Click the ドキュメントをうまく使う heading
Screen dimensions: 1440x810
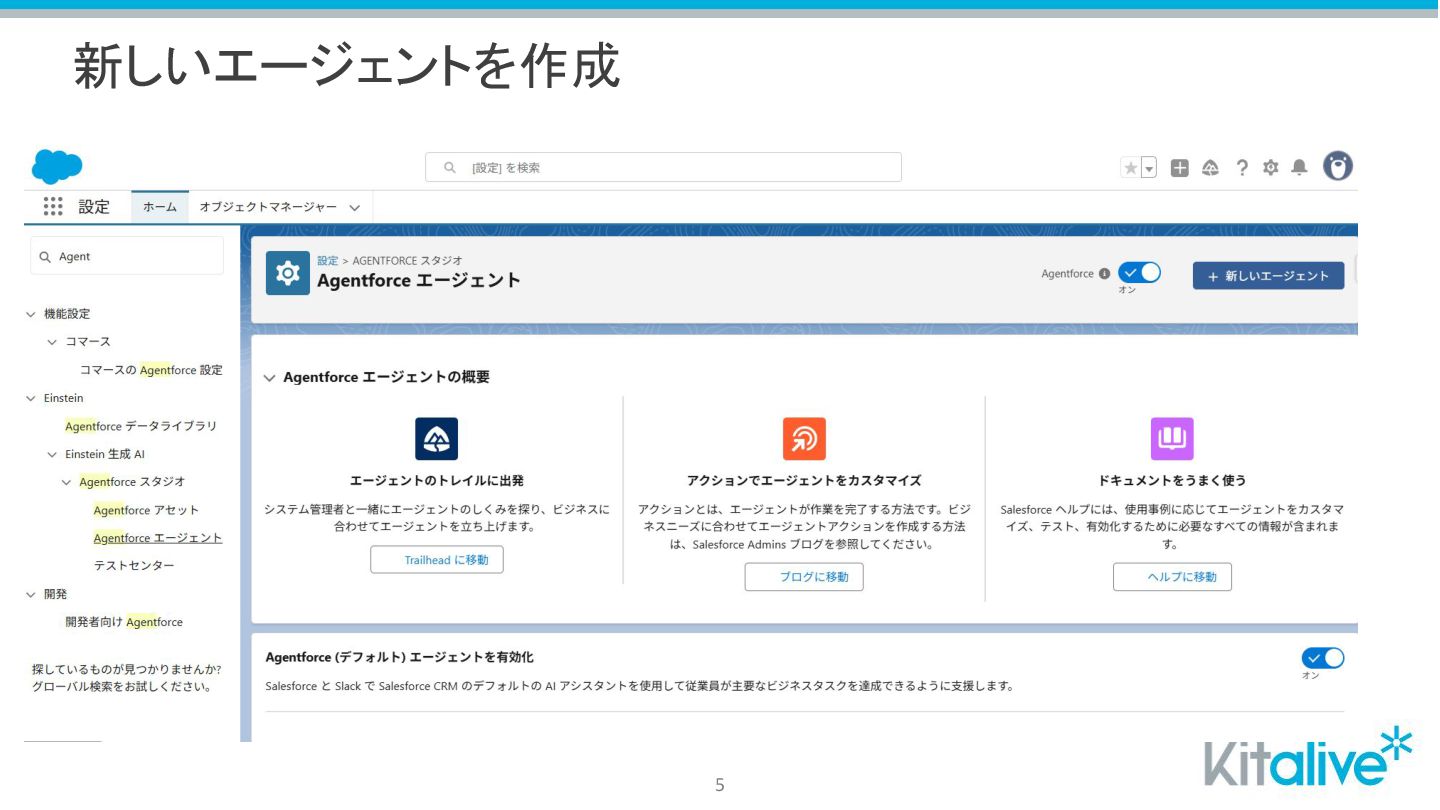coord(1172,480)
